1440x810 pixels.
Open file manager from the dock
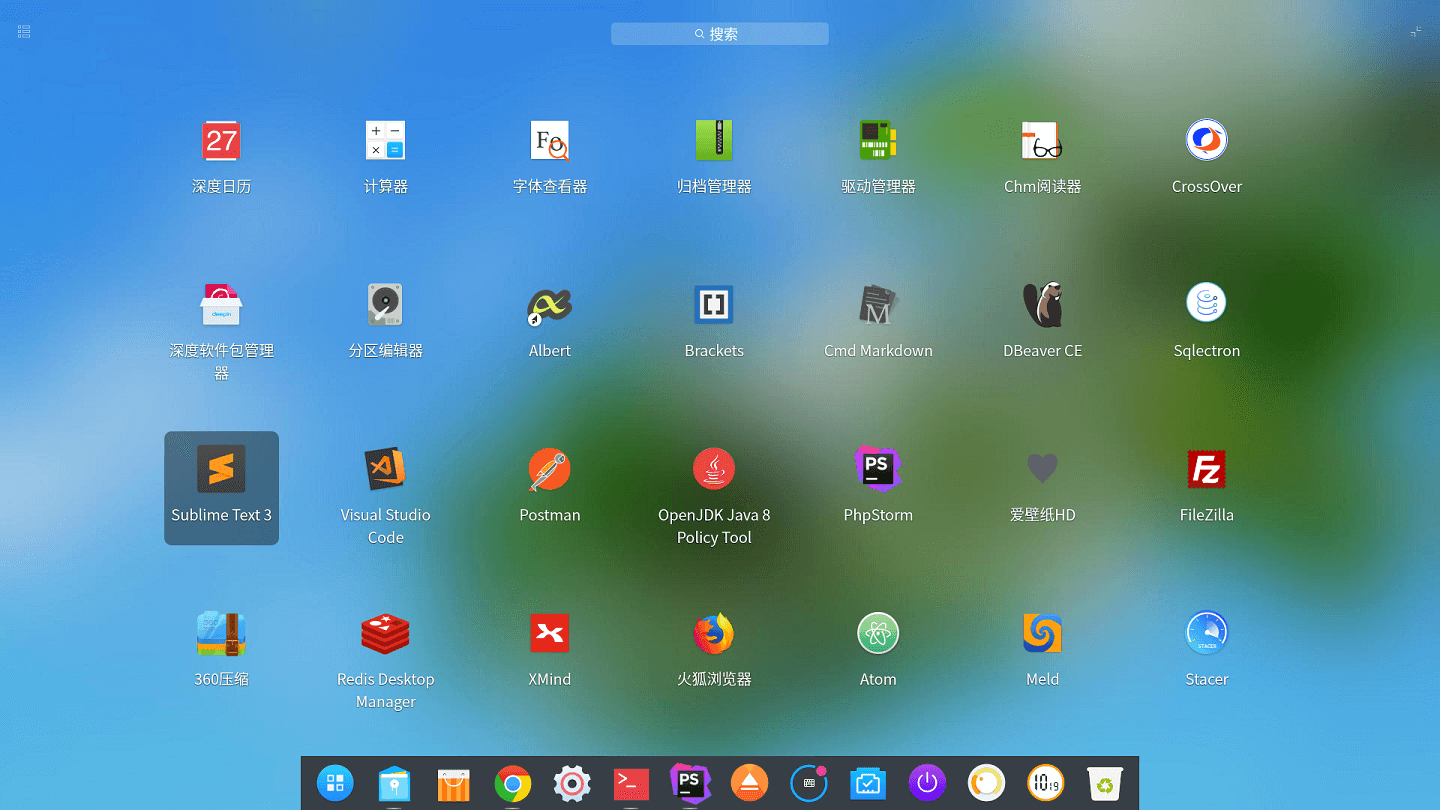point(394,783)
